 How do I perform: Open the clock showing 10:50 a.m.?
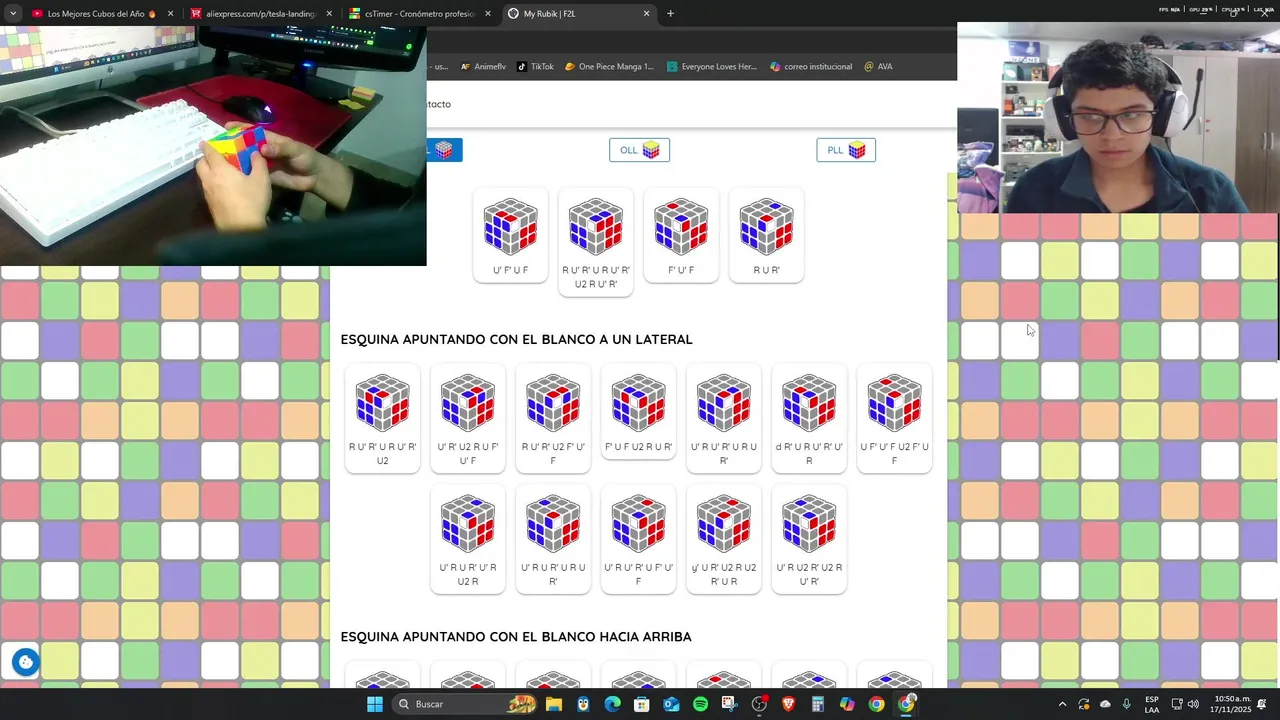pos(1232,704)
